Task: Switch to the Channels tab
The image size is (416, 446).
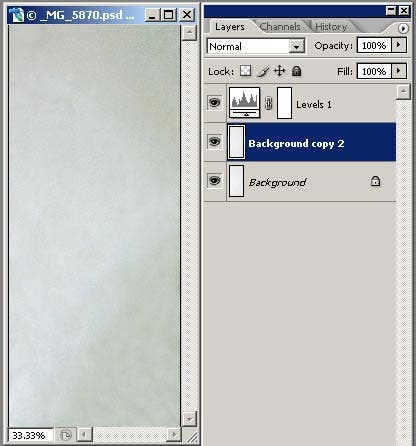Action: [x=280, y=27]
